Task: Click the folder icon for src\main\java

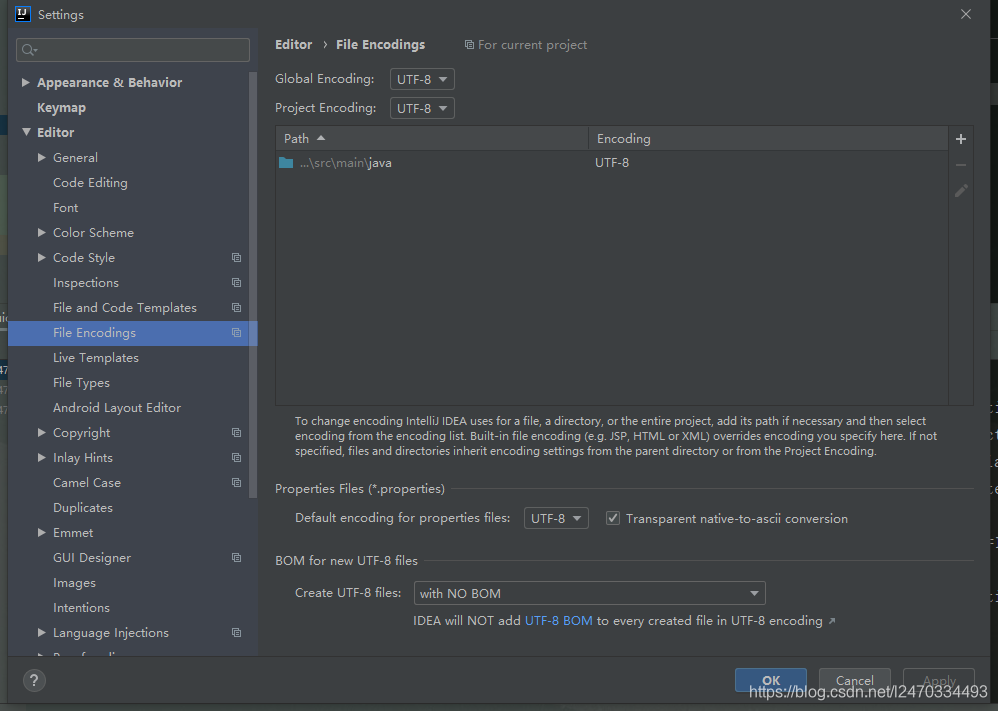Action: pos(286,163)
